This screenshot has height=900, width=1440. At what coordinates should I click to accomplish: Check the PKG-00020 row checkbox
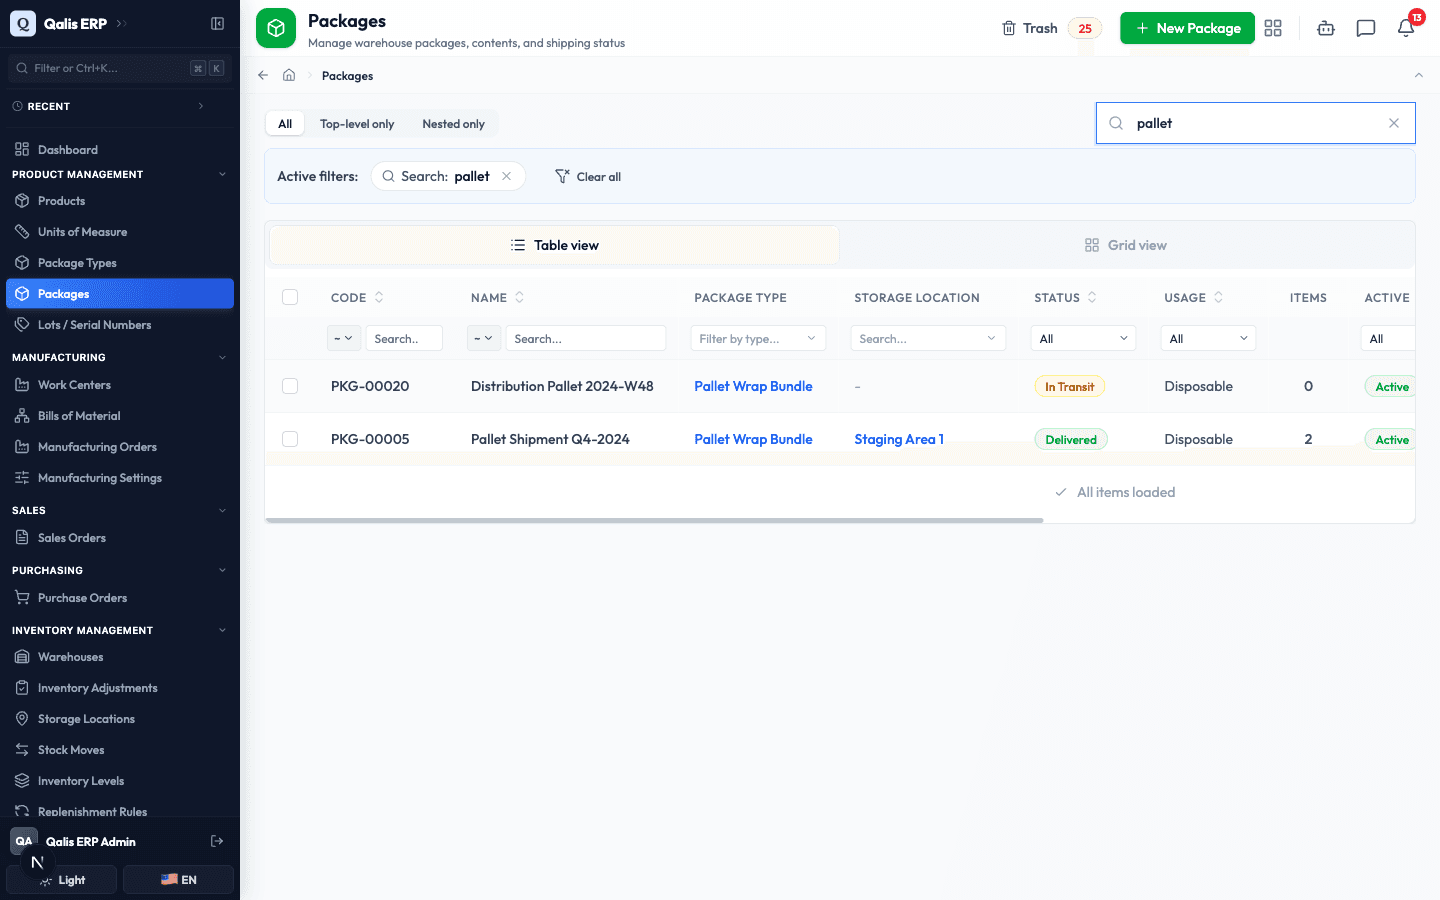click(x=290, y=386)
